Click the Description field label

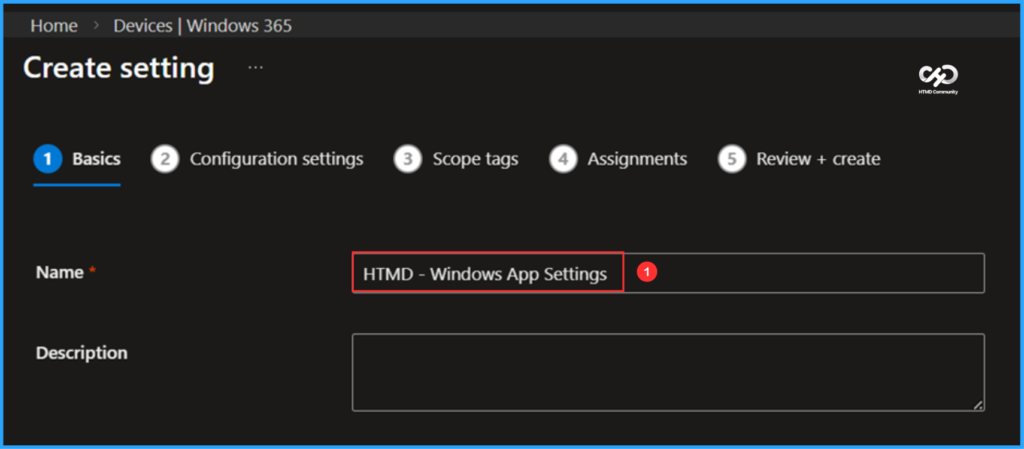click(x=82, y=353)
